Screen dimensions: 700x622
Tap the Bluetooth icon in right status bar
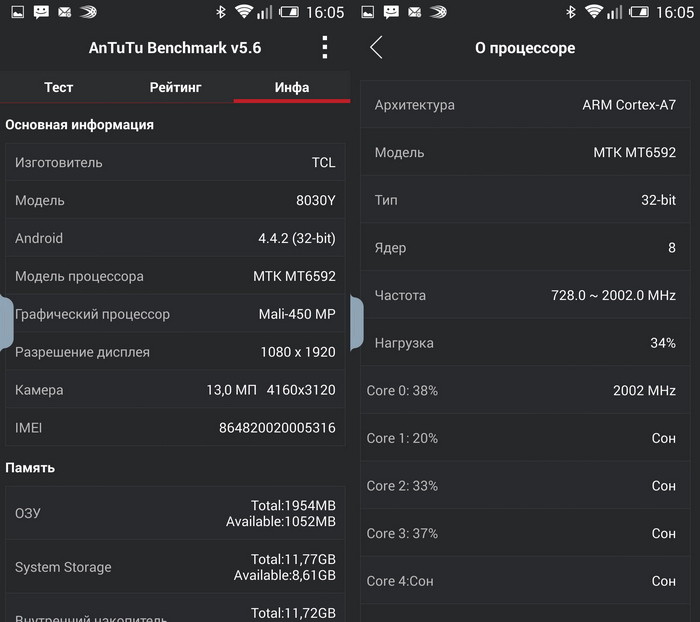coord(571,12)
